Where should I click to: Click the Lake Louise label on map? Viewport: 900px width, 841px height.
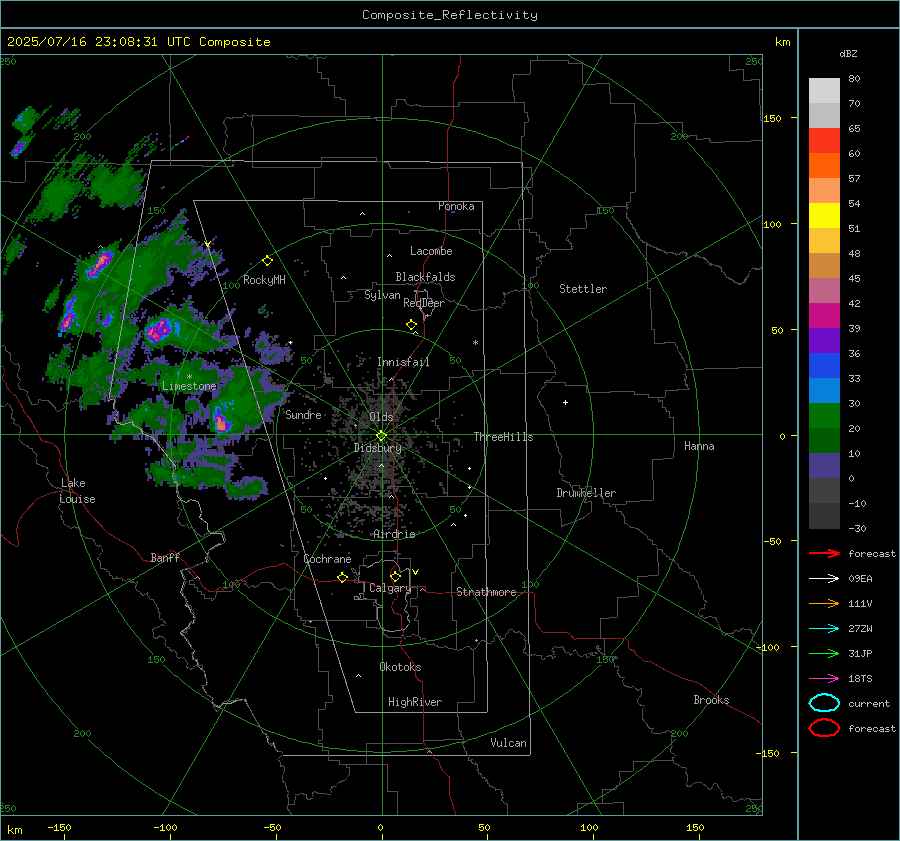[77, 491]
